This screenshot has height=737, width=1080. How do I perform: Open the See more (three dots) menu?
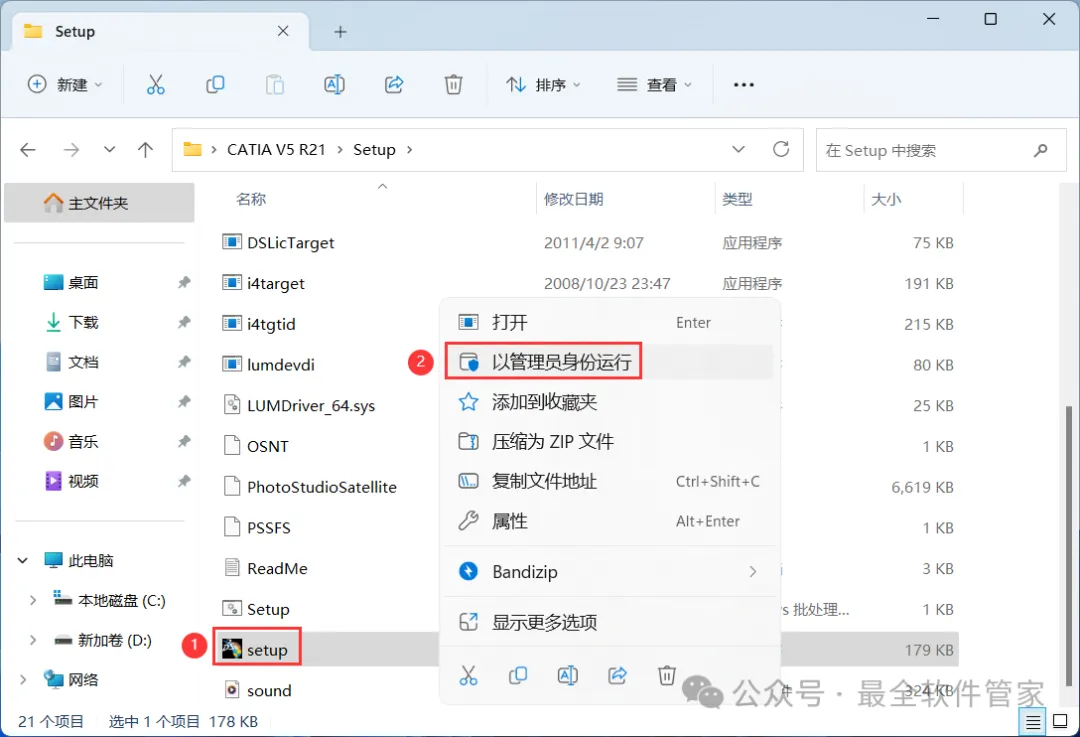tap(744, 85)
